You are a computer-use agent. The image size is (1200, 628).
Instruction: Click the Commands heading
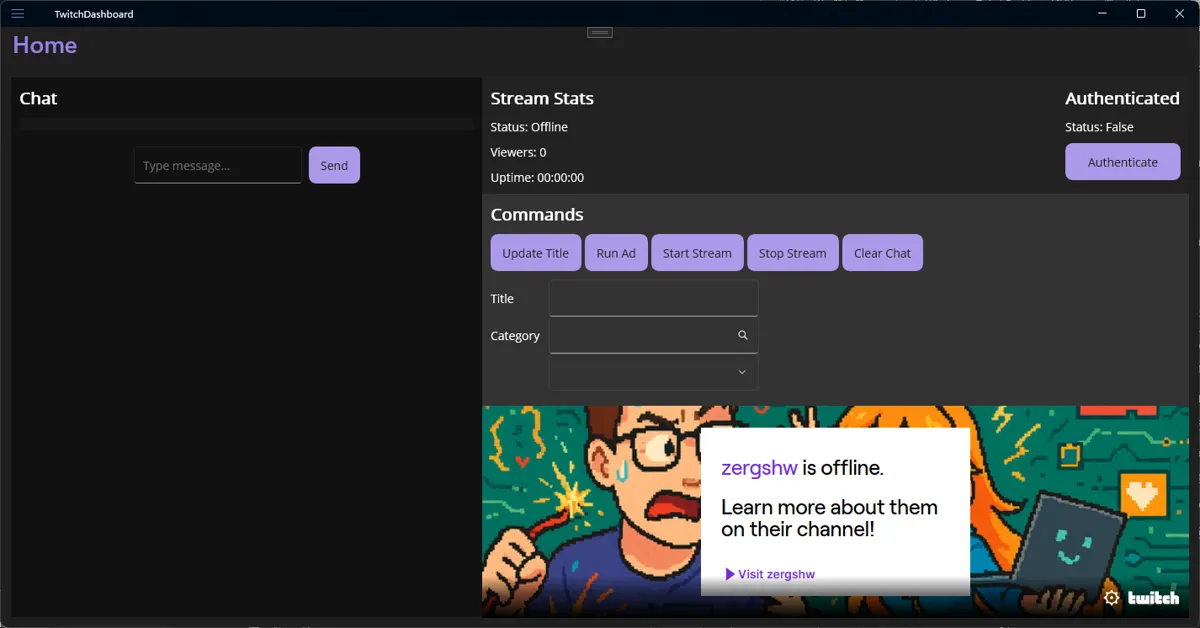coord(537,214)
